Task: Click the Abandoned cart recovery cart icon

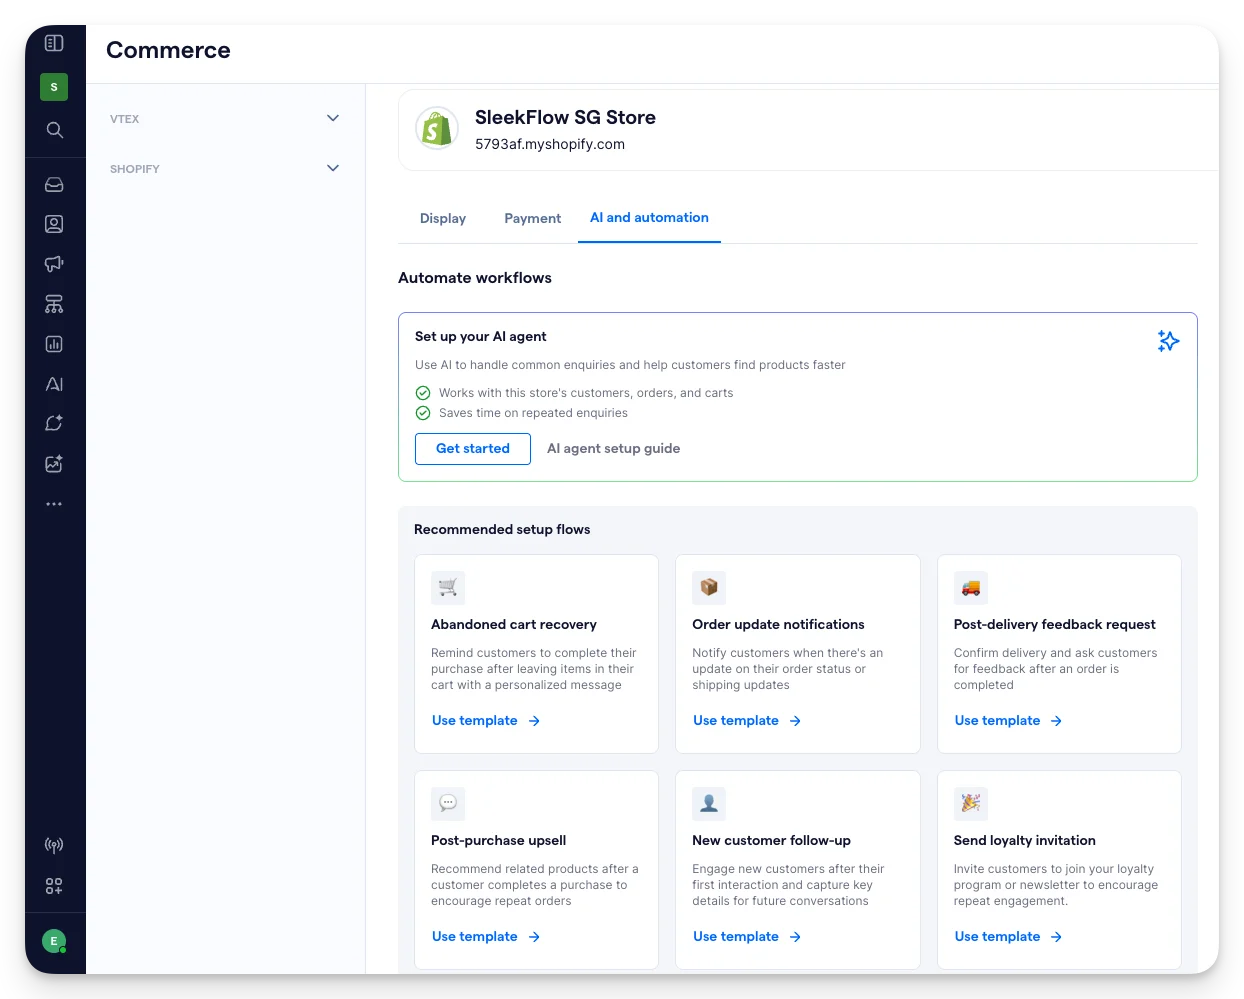Action: click(x=448, y=588)
